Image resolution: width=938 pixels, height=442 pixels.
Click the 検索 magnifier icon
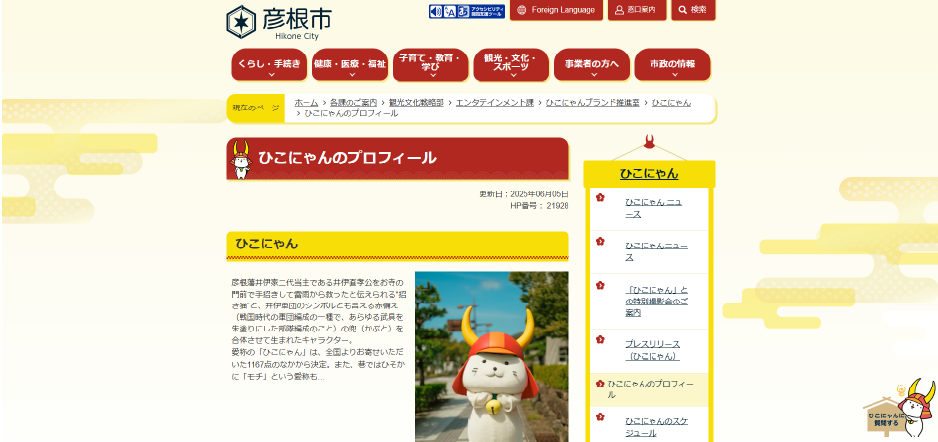[x=682, y=10]
